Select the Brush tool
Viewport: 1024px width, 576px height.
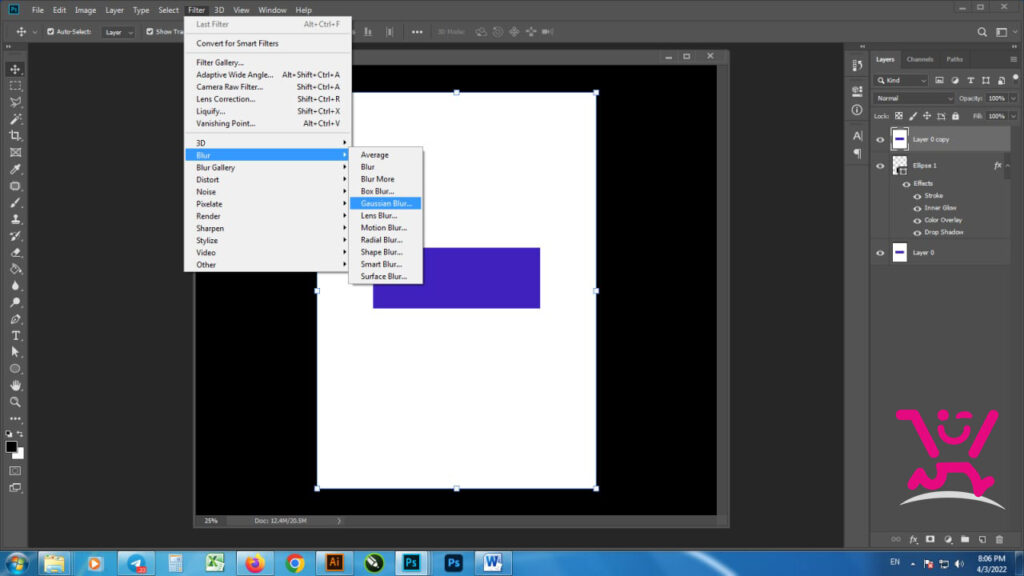click(x=15, y=202)
